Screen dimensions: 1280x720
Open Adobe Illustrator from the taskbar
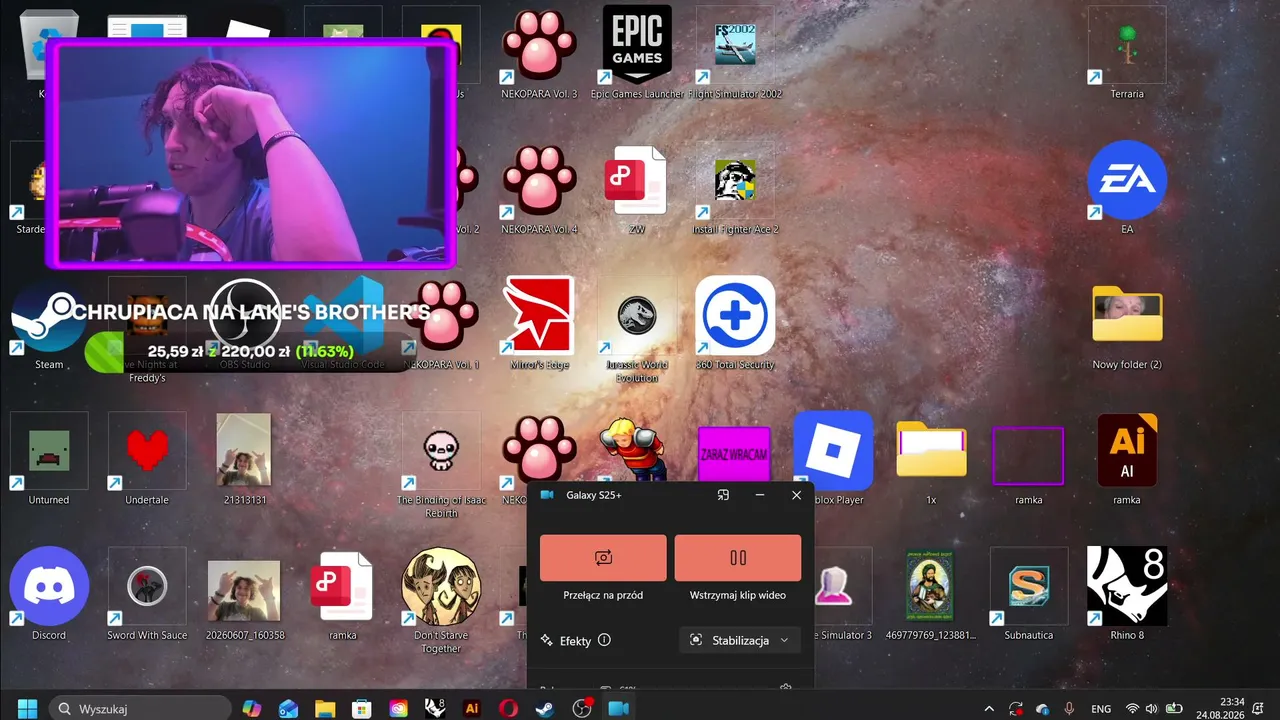(x=472, y=708)
